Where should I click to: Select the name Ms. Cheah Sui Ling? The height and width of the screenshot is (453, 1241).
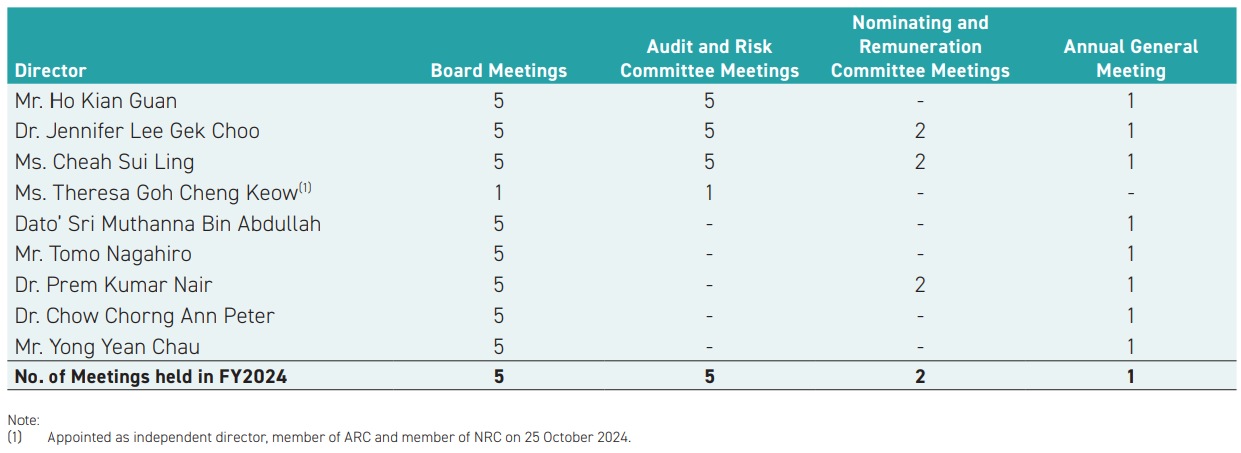tap(104, 162)
